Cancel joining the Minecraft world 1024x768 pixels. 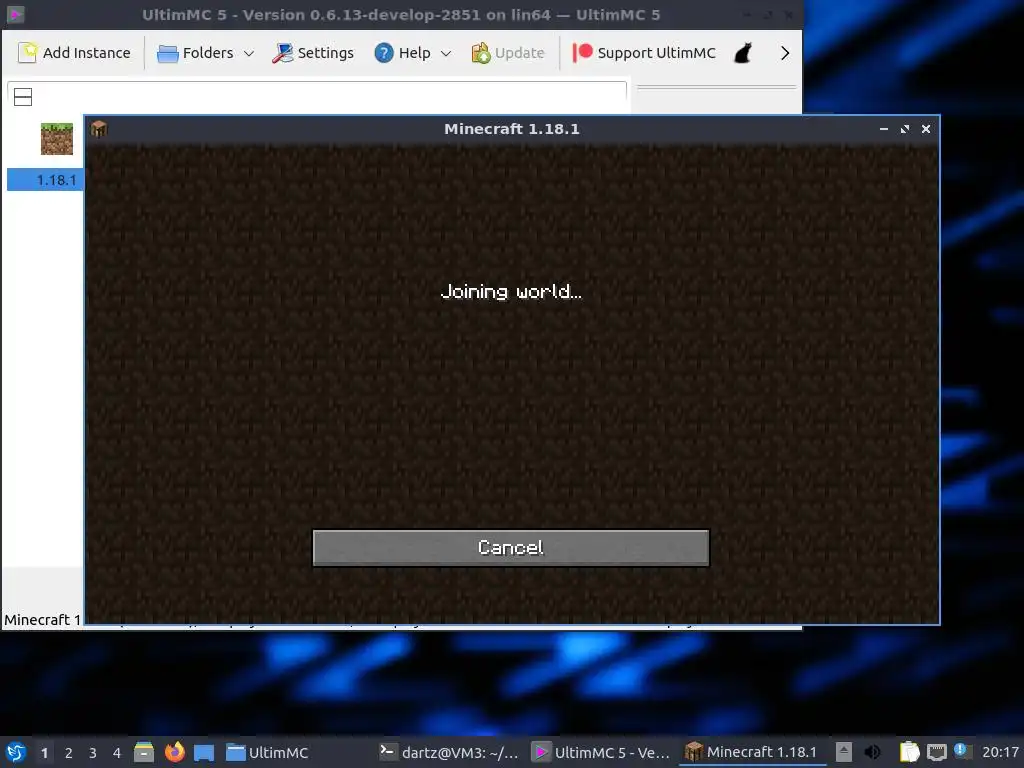pyautogui.click(x=511, y=547)
